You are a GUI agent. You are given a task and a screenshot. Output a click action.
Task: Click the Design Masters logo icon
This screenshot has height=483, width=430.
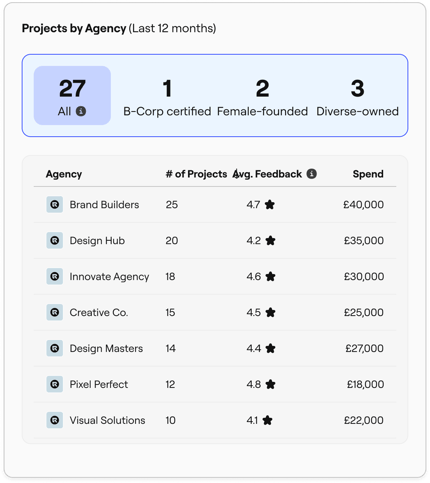55,348
